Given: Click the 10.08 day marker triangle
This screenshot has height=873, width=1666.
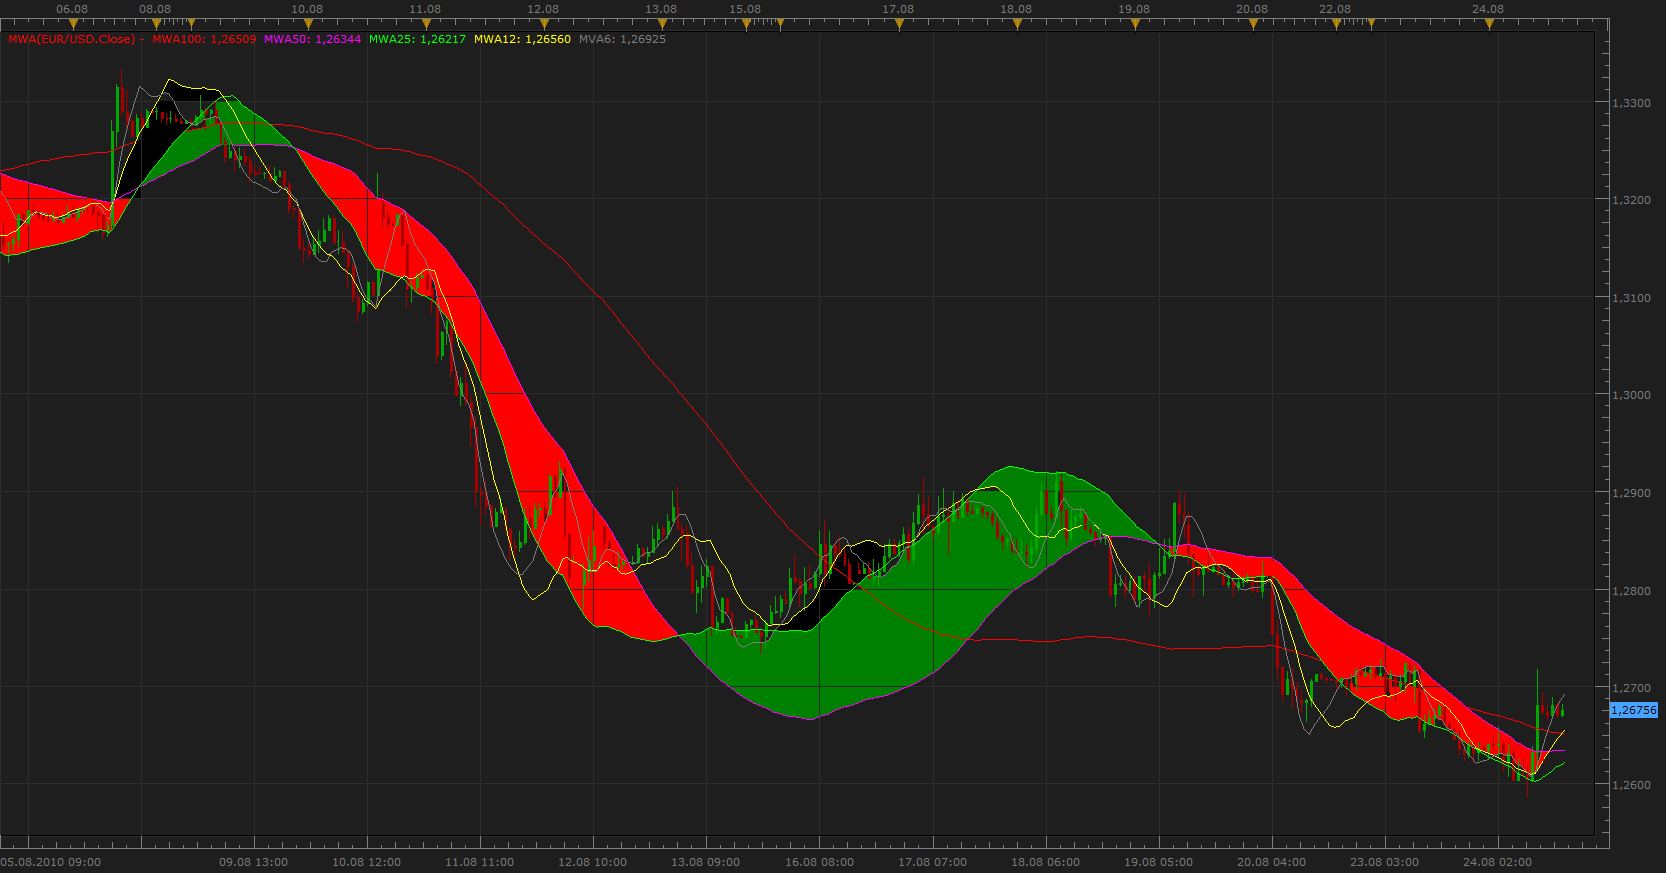Looking at the screenshot, I should 308,25.
